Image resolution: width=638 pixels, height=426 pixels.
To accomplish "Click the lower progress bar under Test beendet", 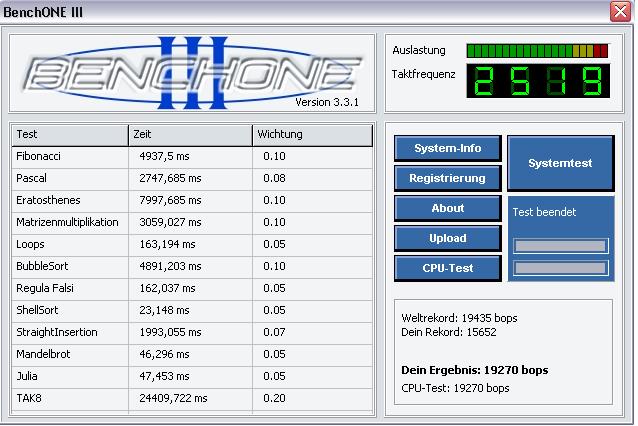I will (x=561, y=268).
